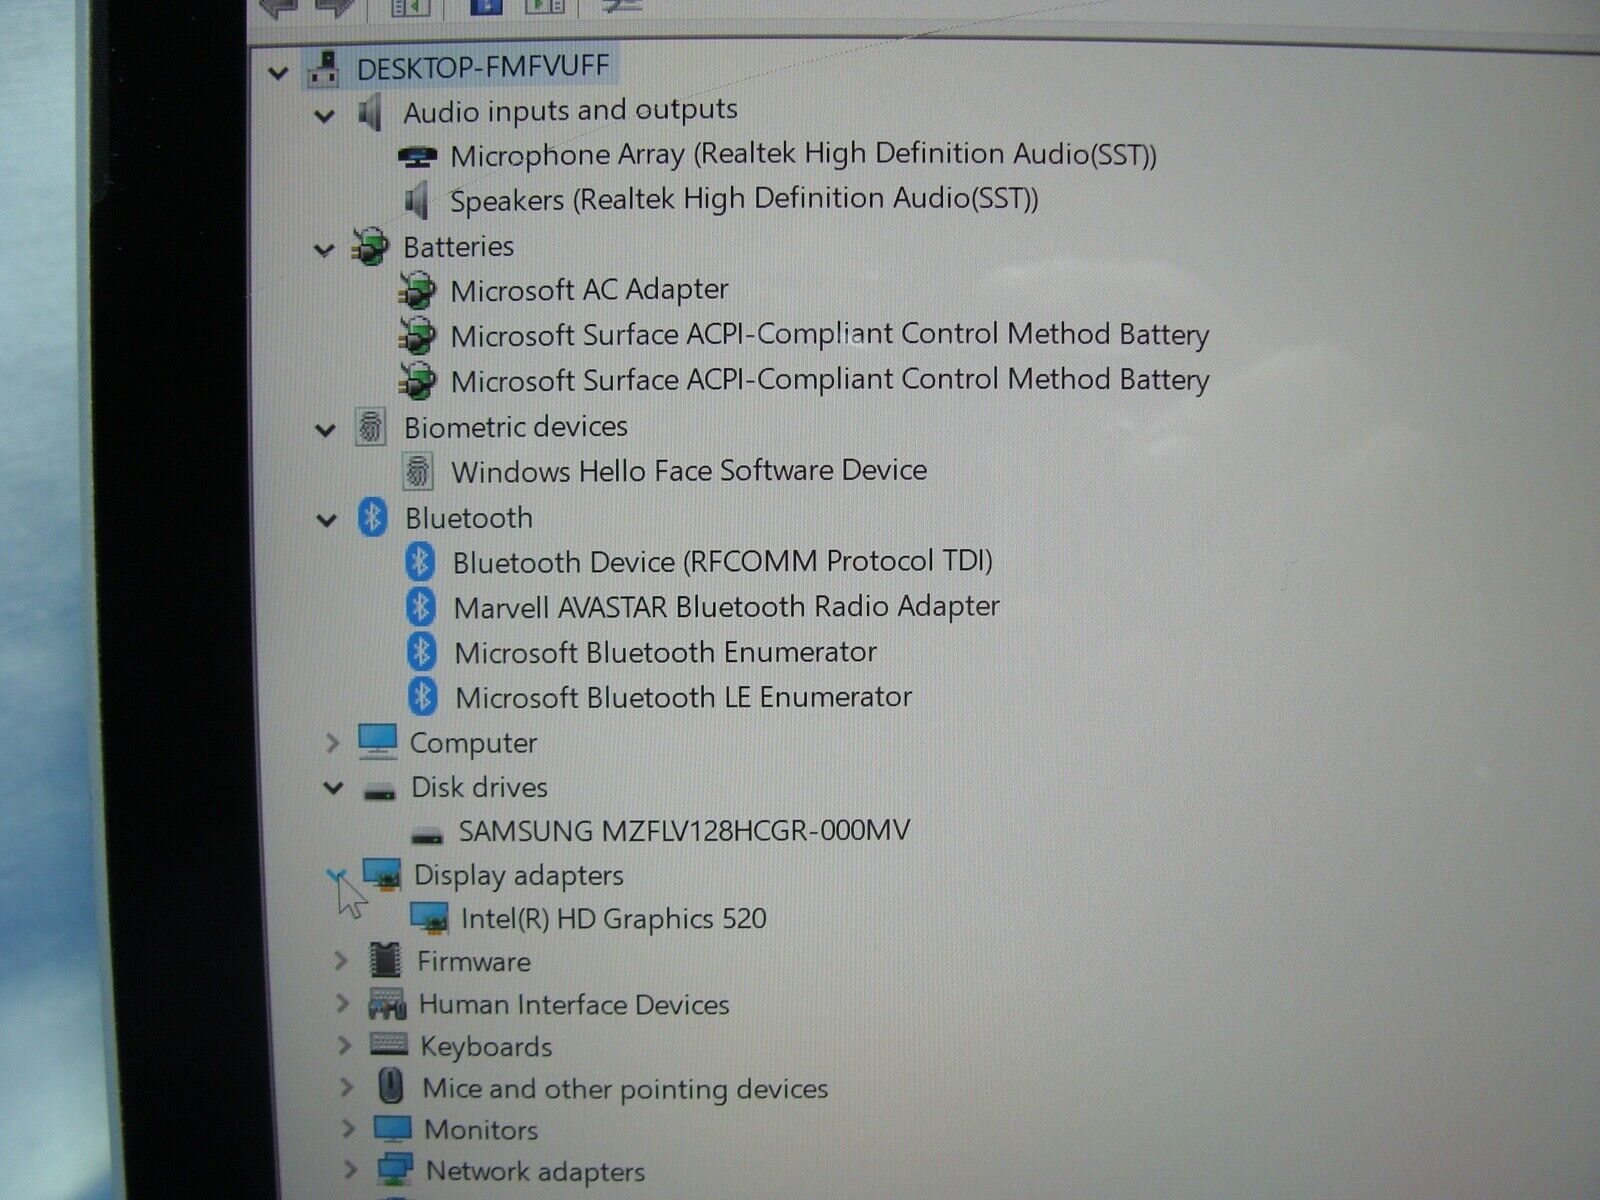Screen dimensions: 1600x1200
Task: Click the RFCOMM Protocol TDI Bluetooth icon
Action: click(x=420, y=561)
